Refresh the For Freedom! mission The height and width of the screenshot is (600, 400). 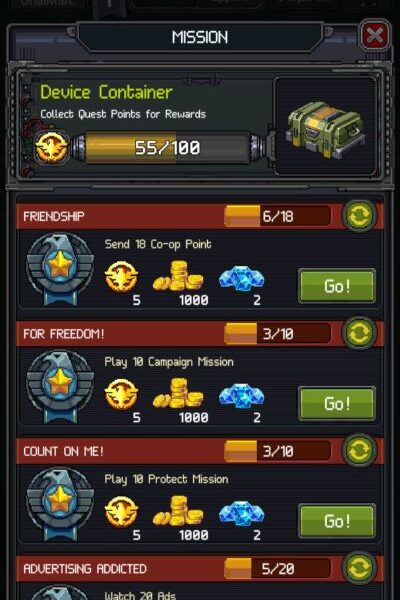pyautogui.click(x=359, y=333)
